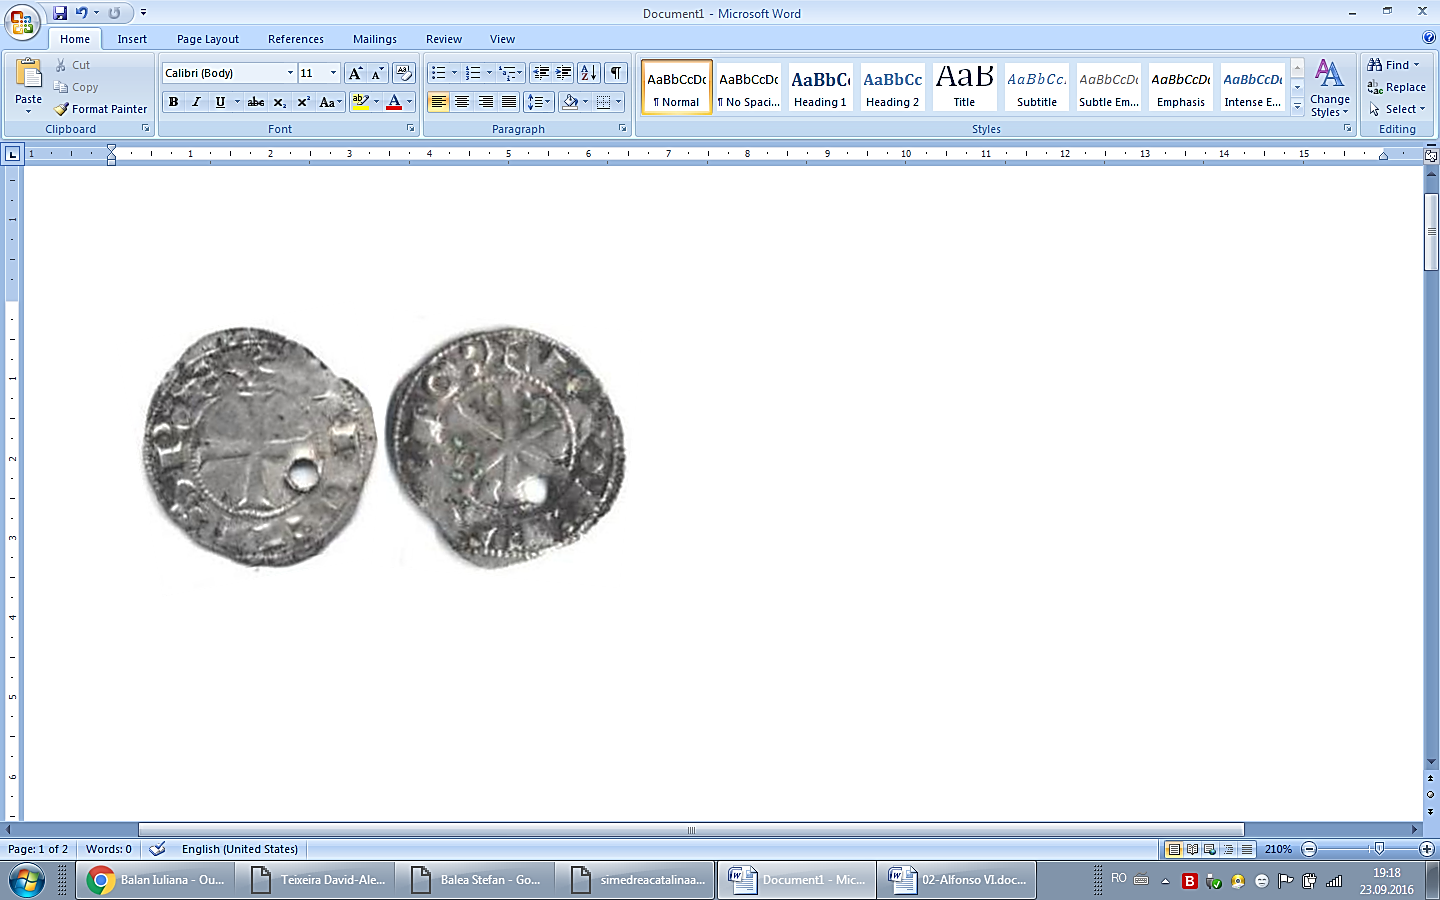Expand the Styles gallery more arrow
1440x900 pixels.
pos(1297,107)
